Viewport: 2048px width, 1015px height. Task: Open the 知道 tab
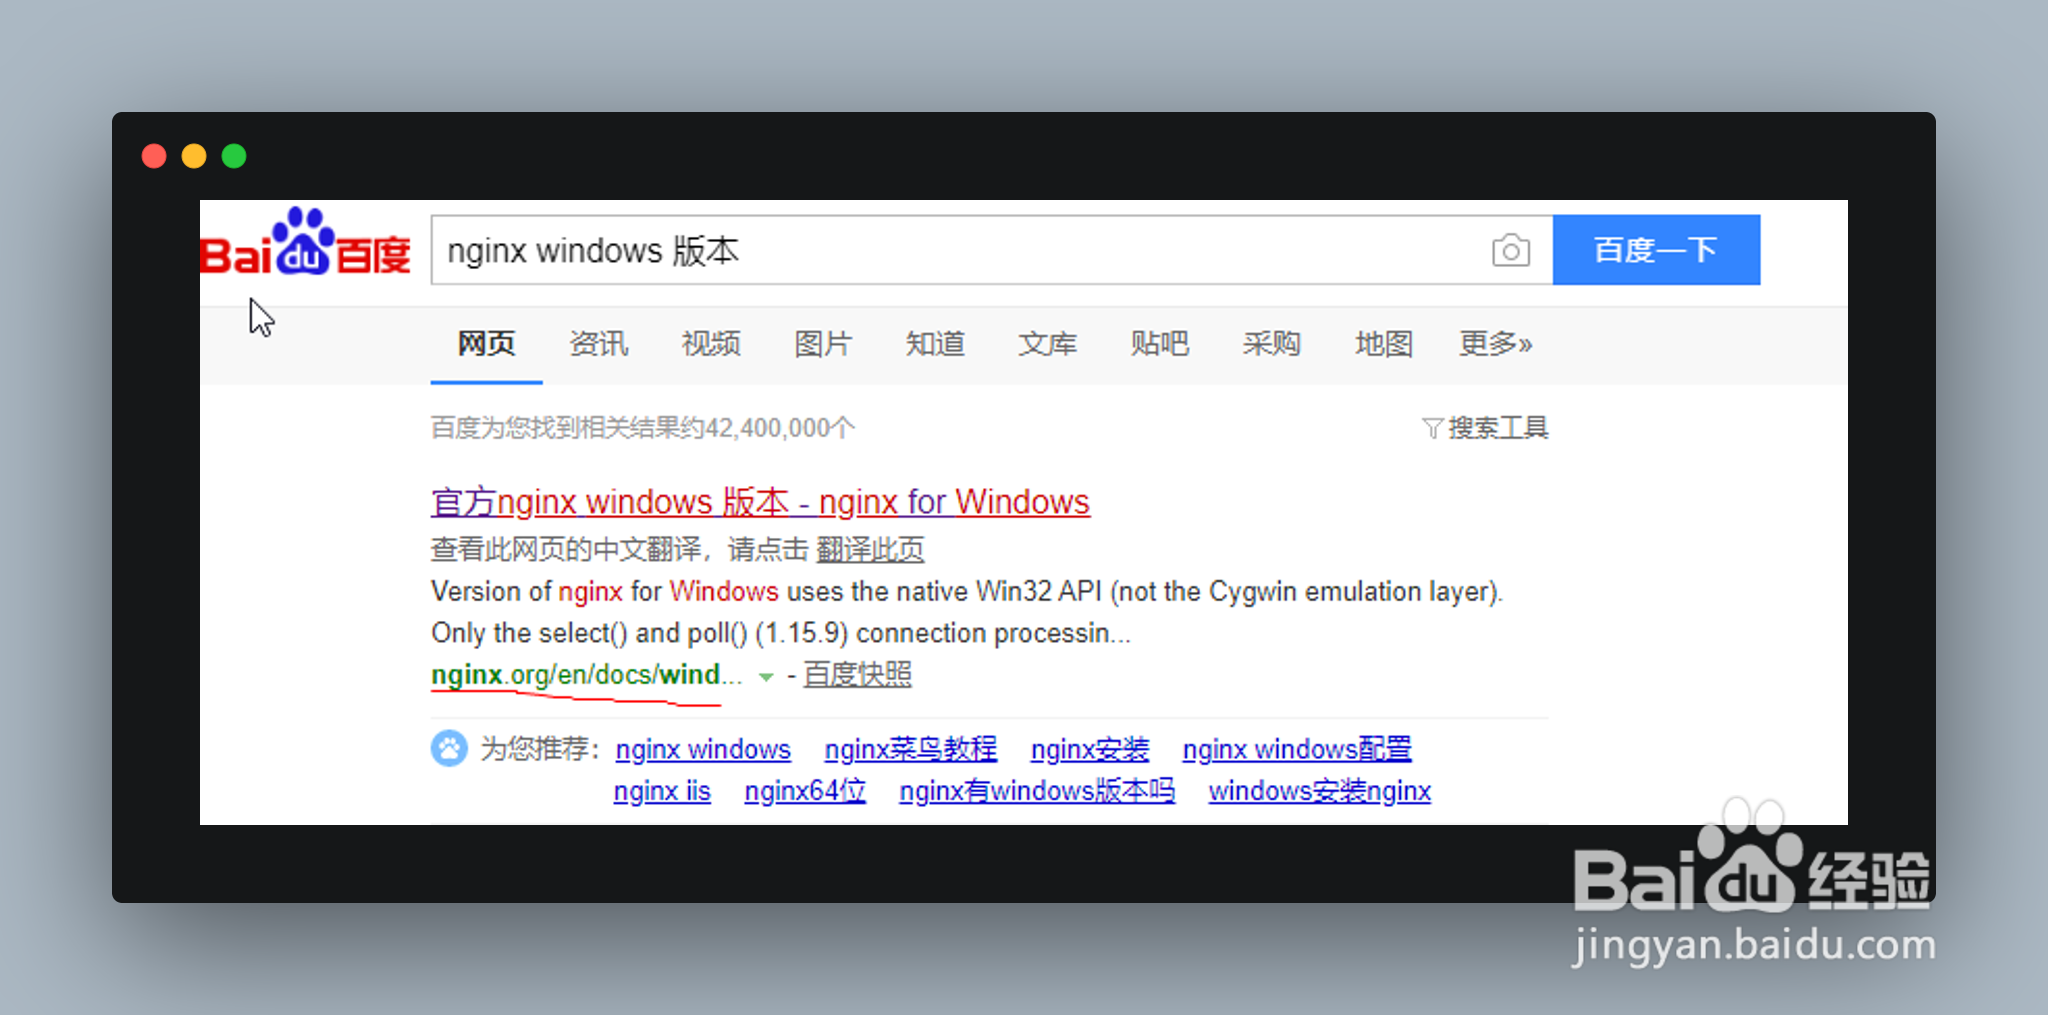(x=934, y=344)
